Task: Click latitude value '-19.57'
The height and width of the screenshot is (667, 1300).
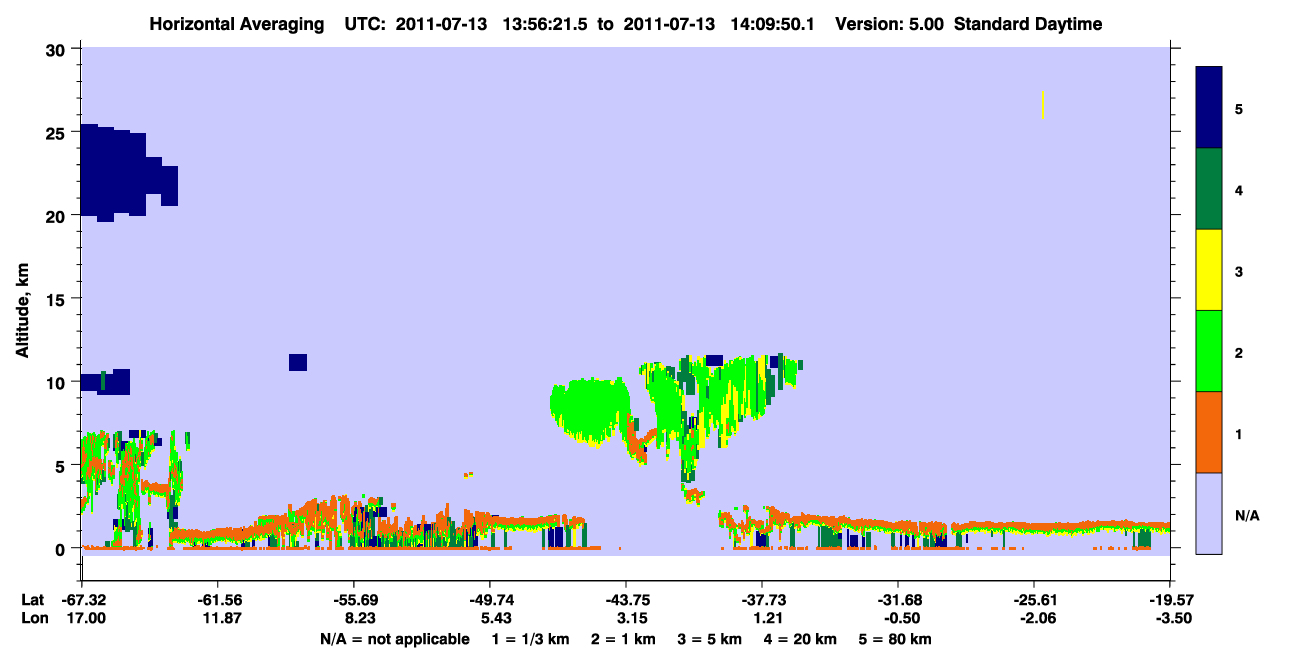Action: coord(1170,600)
